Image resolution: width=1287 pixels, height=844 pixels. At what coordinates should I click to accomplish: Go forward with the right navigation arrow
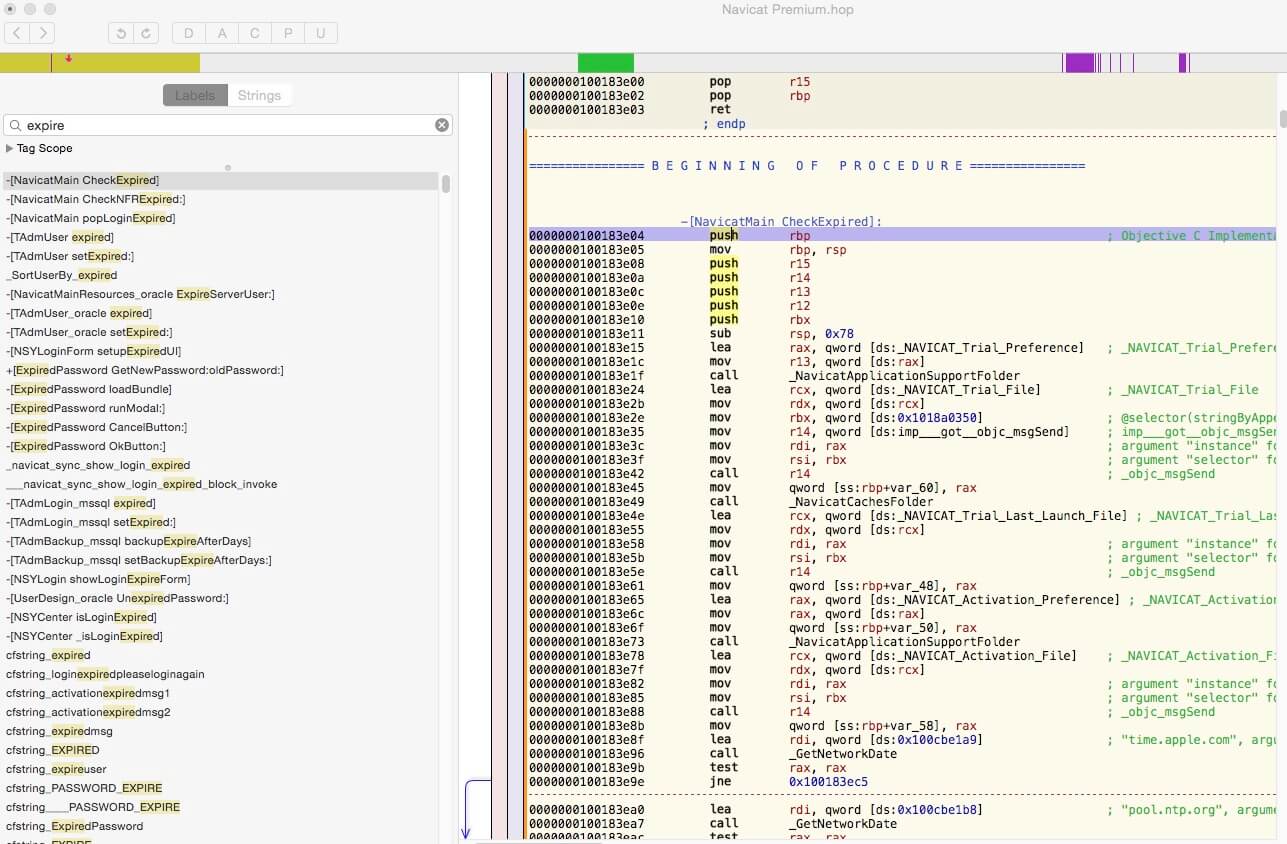pyautogui.click(x=43, y=33)
